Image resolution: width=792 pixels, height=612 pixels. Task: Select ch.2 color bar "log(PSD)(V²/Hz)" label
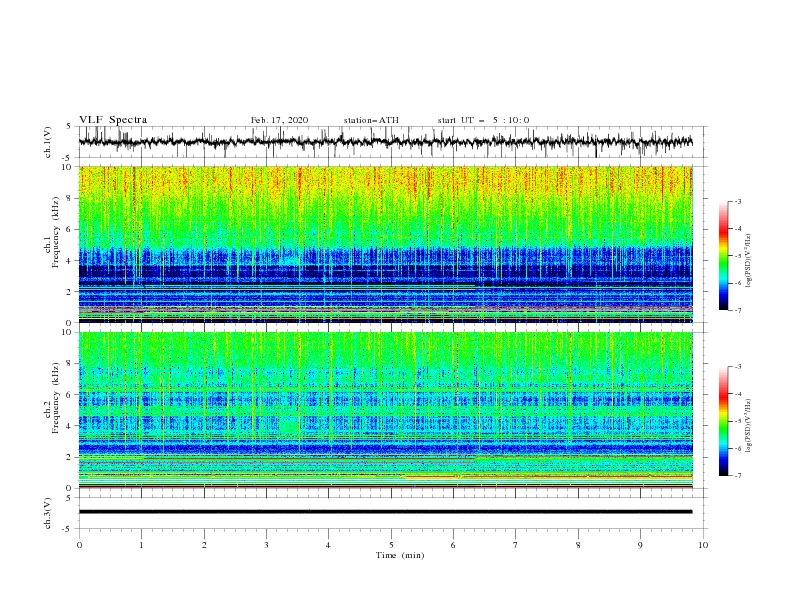[748, 425]
